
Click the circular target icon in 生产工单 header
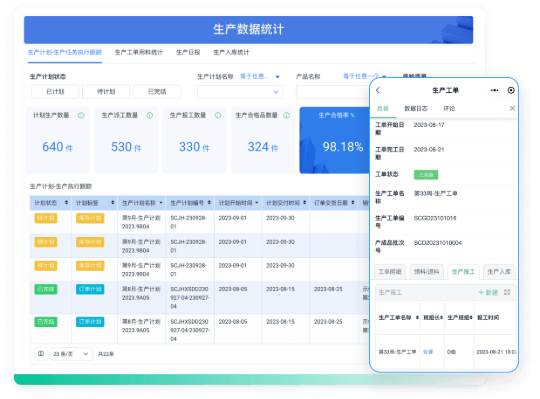click(x=511, y=90)
